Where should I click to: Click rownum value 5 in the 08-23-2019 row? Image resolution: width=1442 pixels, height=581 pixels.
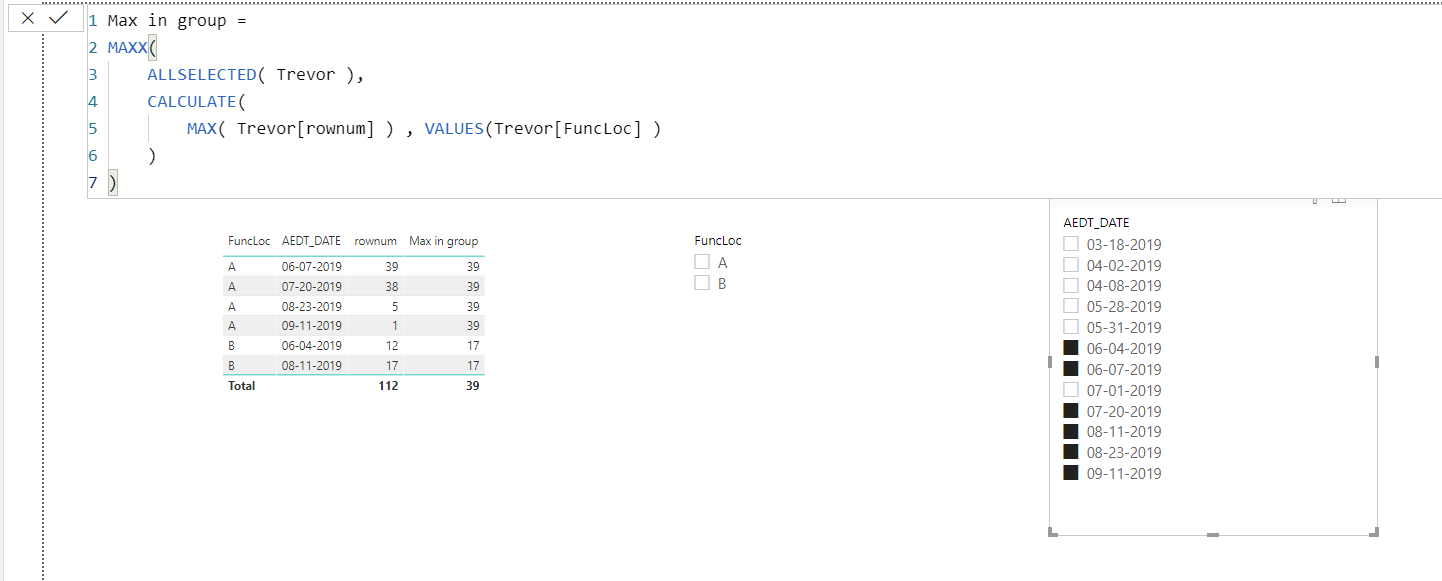tap(394, 306)
